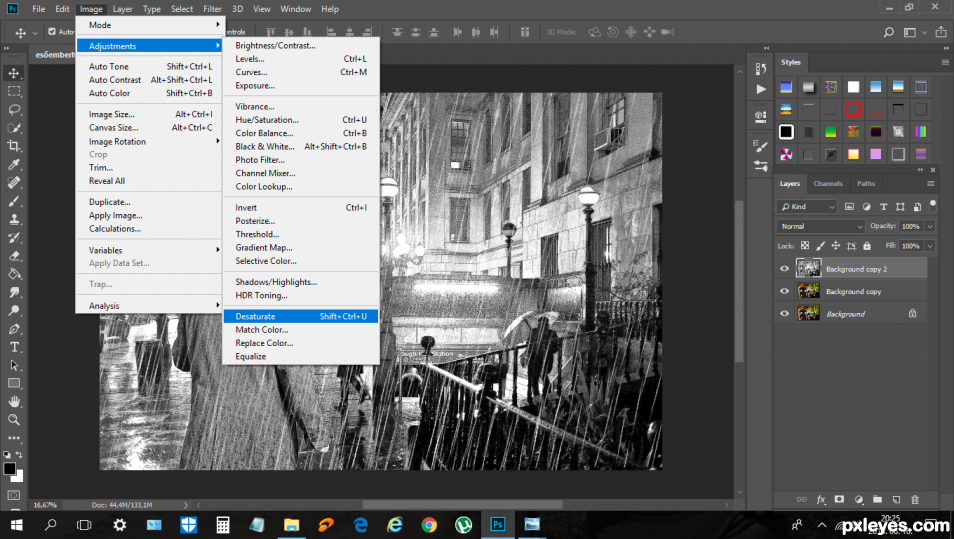
Task: Select the Clone Stamp tool
Action: tap(13, 219)
